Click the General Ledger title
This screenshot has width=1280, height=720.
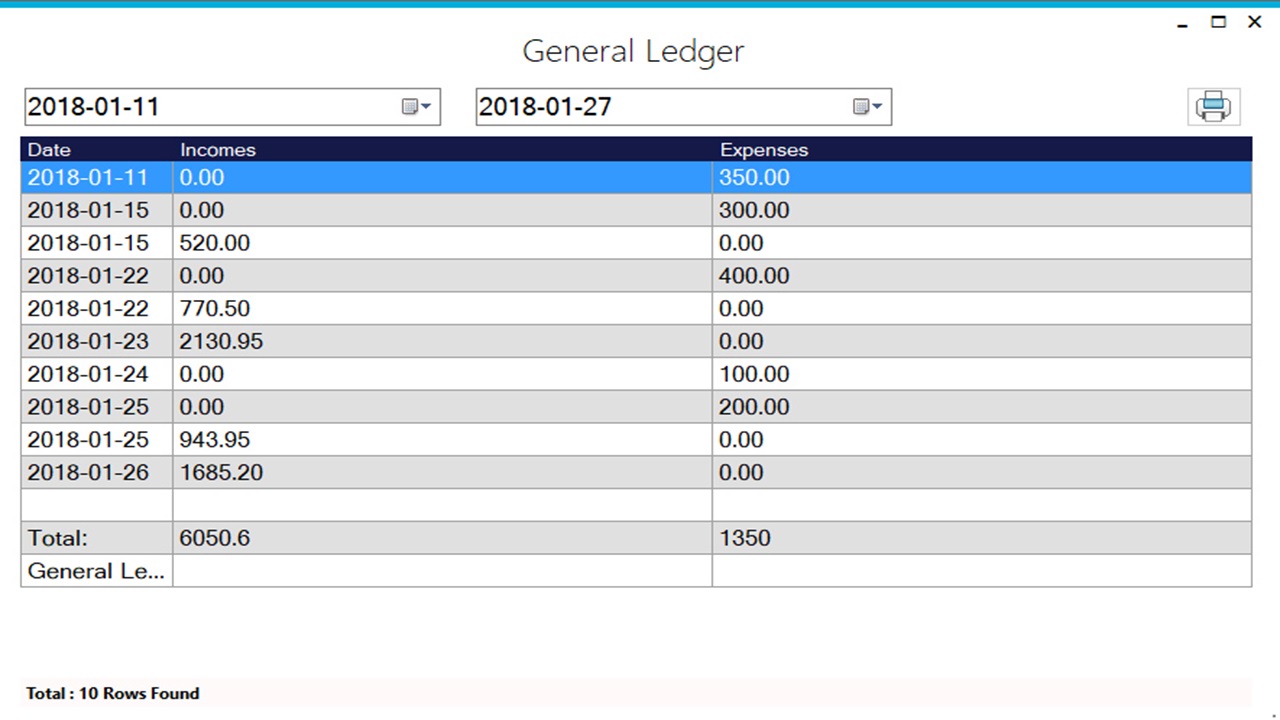pos(632,51)
